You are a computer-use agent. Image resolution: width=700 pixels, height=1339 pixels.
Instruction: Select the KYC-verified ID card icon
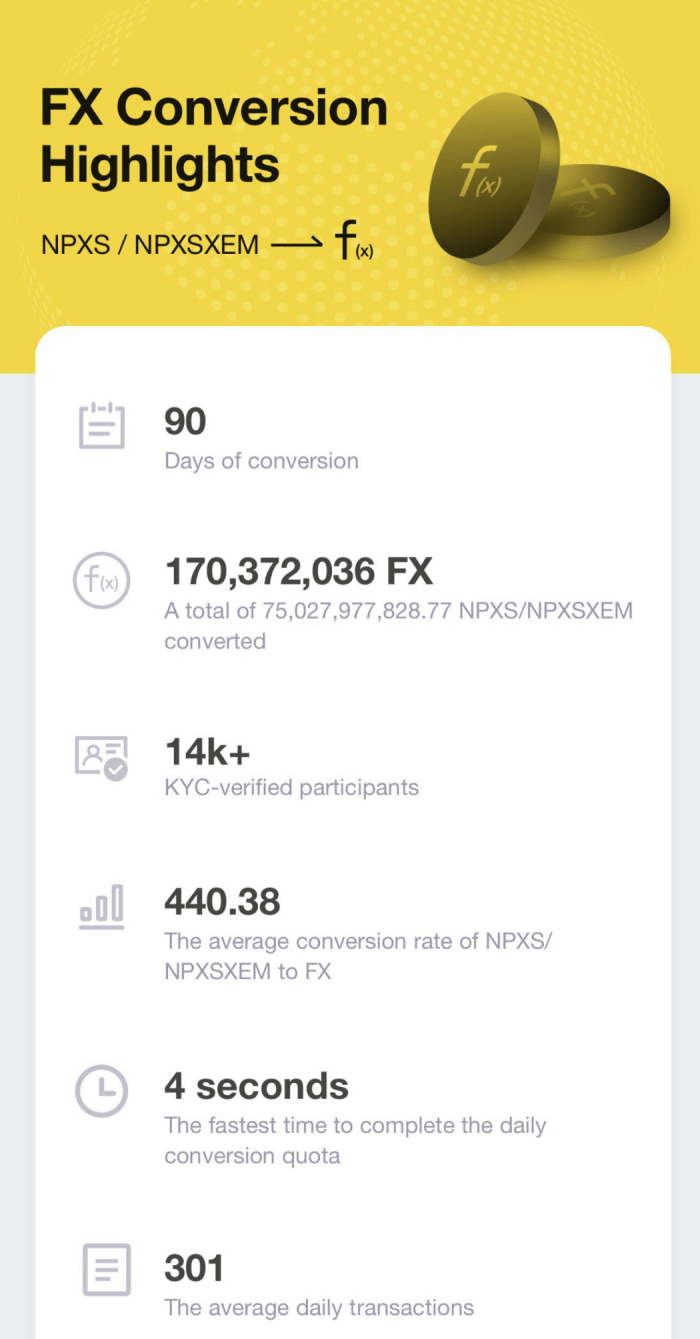click(102, 757)
